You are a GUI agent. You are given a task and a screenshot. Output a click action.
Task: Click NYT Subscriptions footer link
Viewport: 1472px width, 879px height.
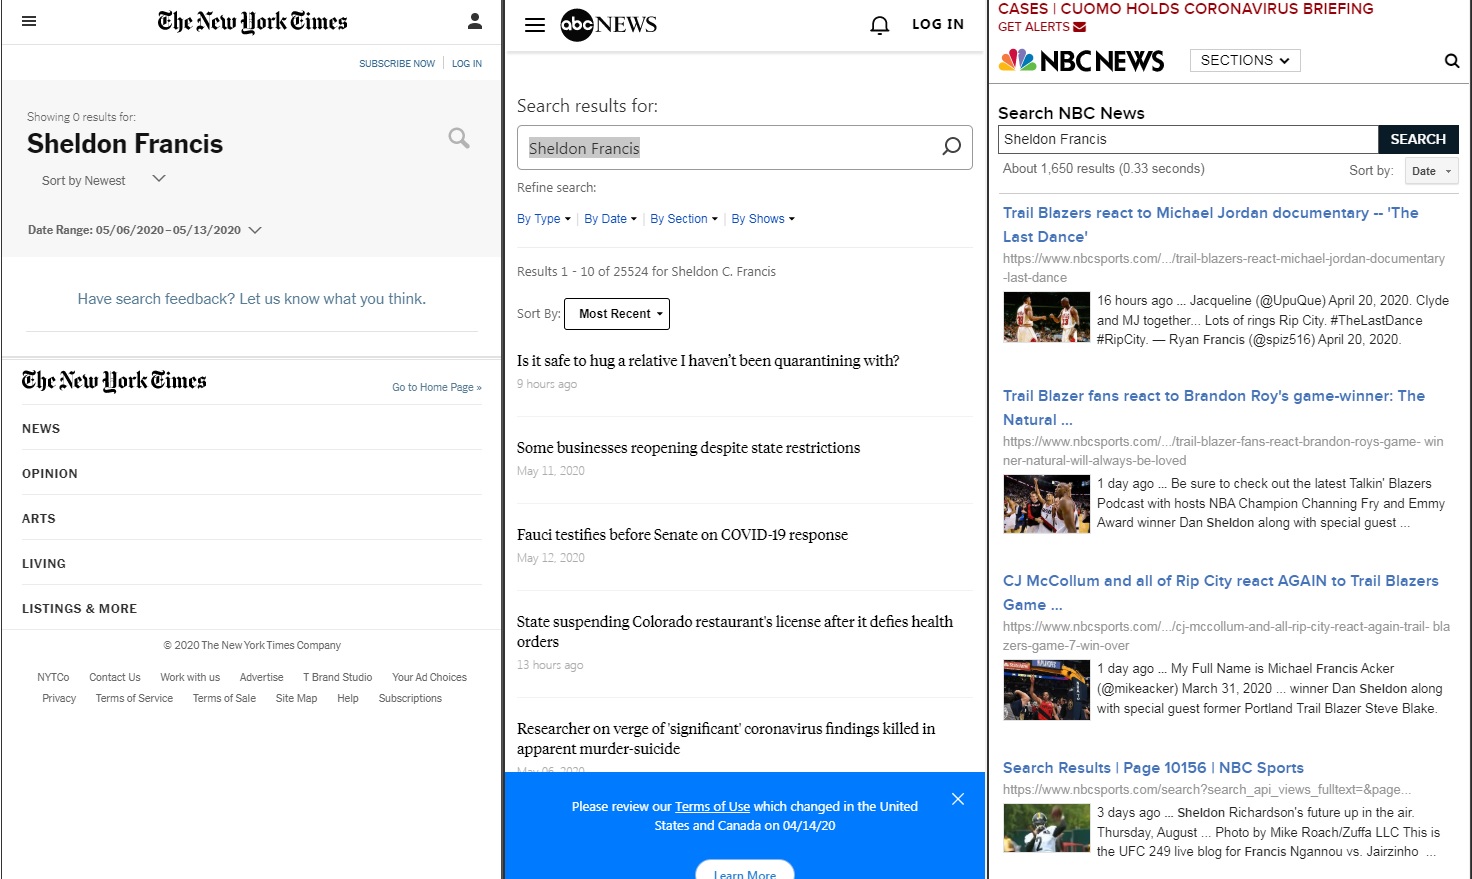point(410,698)
